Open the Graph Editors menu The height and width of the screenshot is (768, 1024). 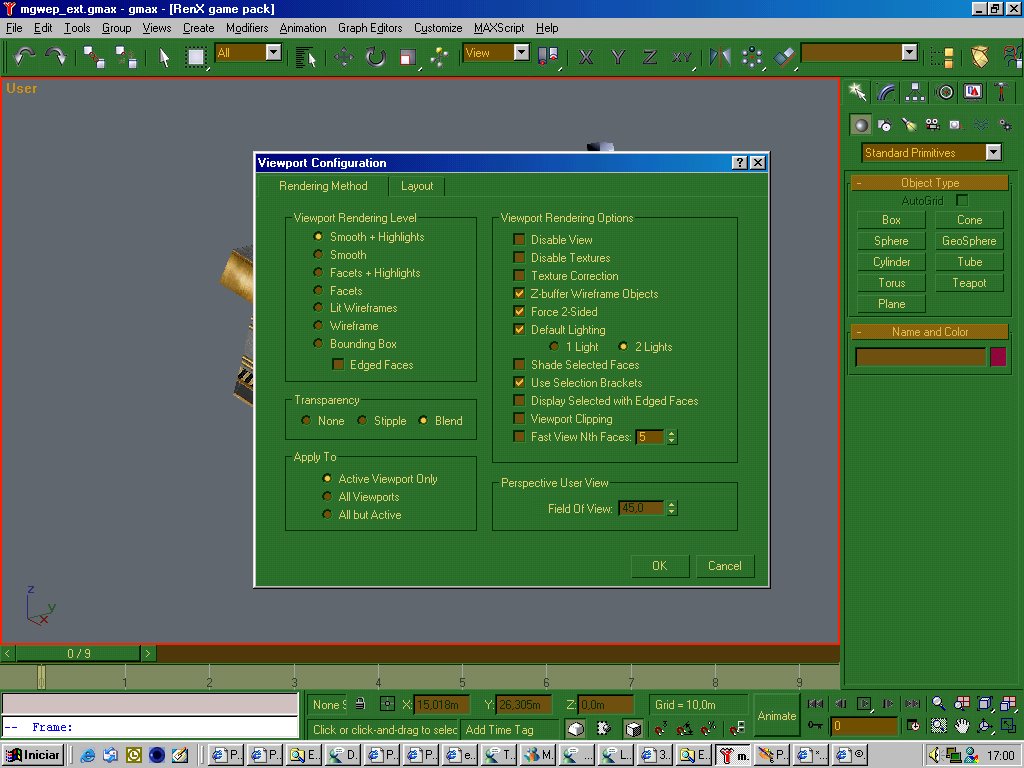tap(370, 28)
